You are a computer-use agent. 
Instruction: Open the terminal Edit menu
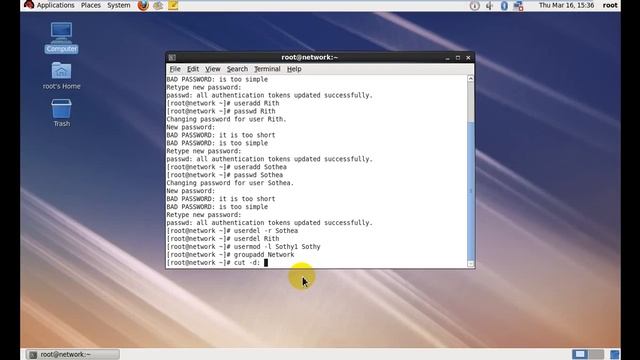[193, 69]
